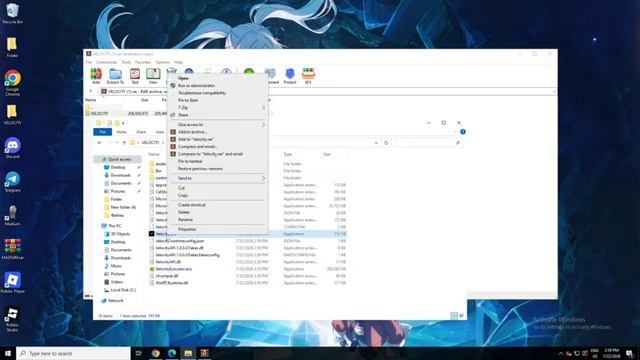Select the desktop icon labeled Folder
This screenshot has width=640, height=360.
12,47
